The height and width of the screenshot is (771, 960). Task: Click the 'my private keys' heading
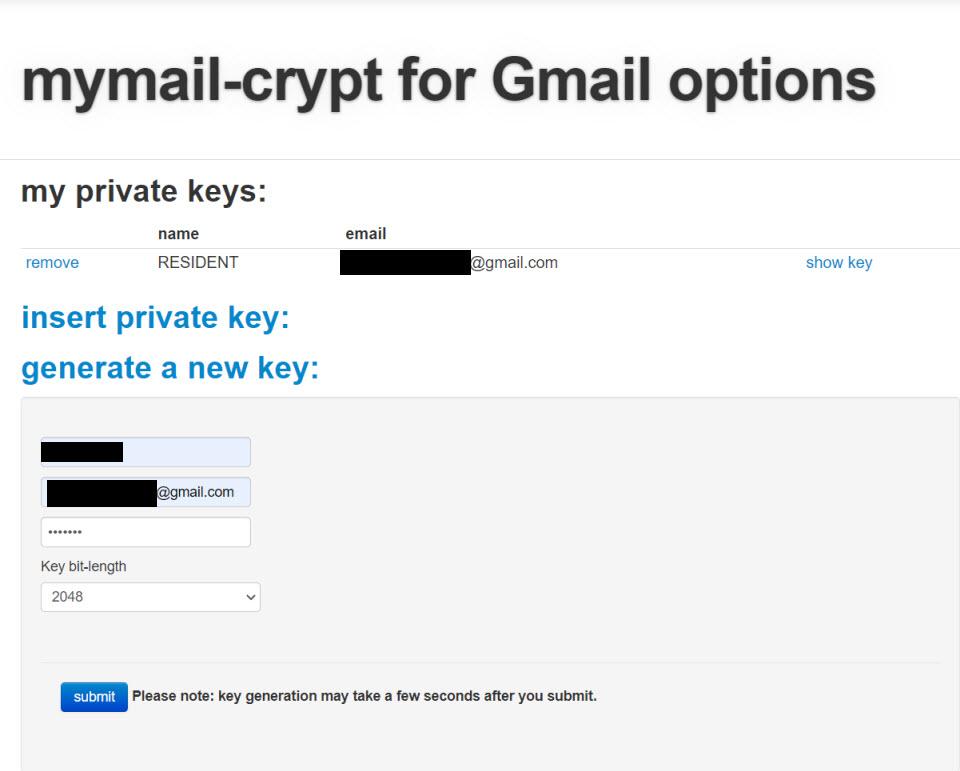[x=143, y=190]
